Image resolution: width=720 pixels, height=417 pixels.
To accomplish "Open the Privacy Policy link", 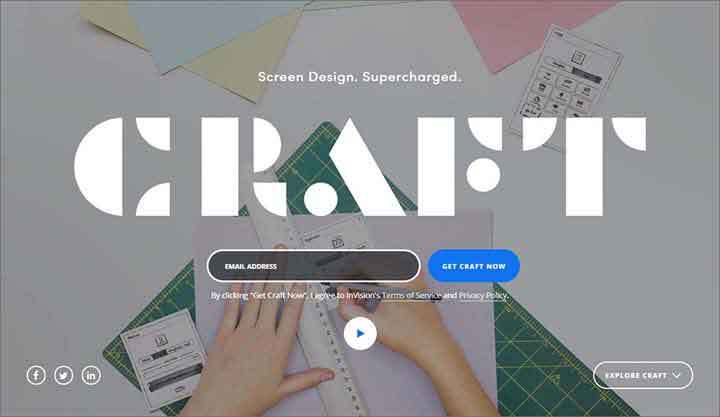I will pos(483,295).
